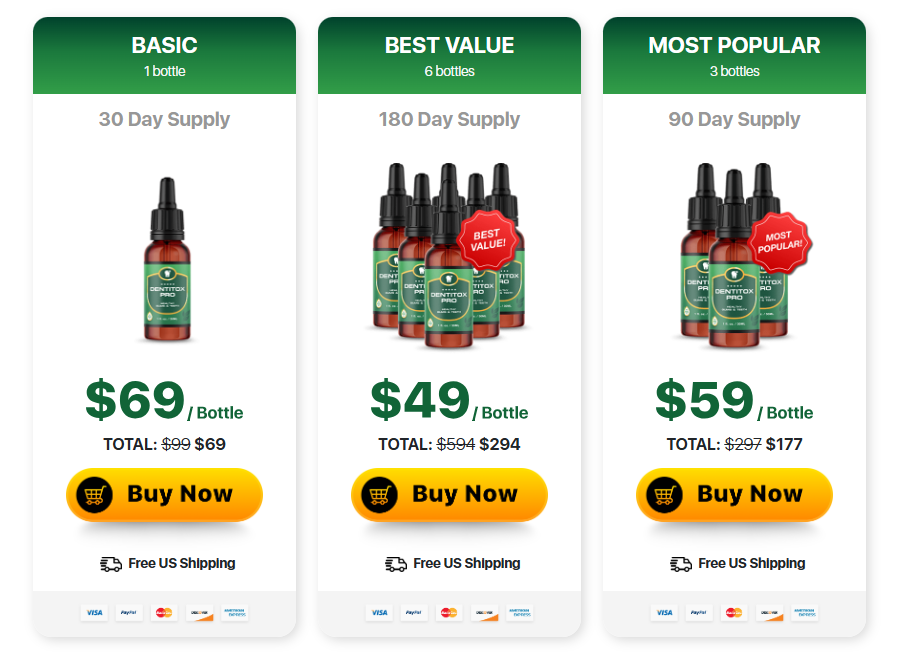Viewport: 901px width, 658px height.
Task: Click the shipping truck icon under Basic package
Action: coord(111,564)
